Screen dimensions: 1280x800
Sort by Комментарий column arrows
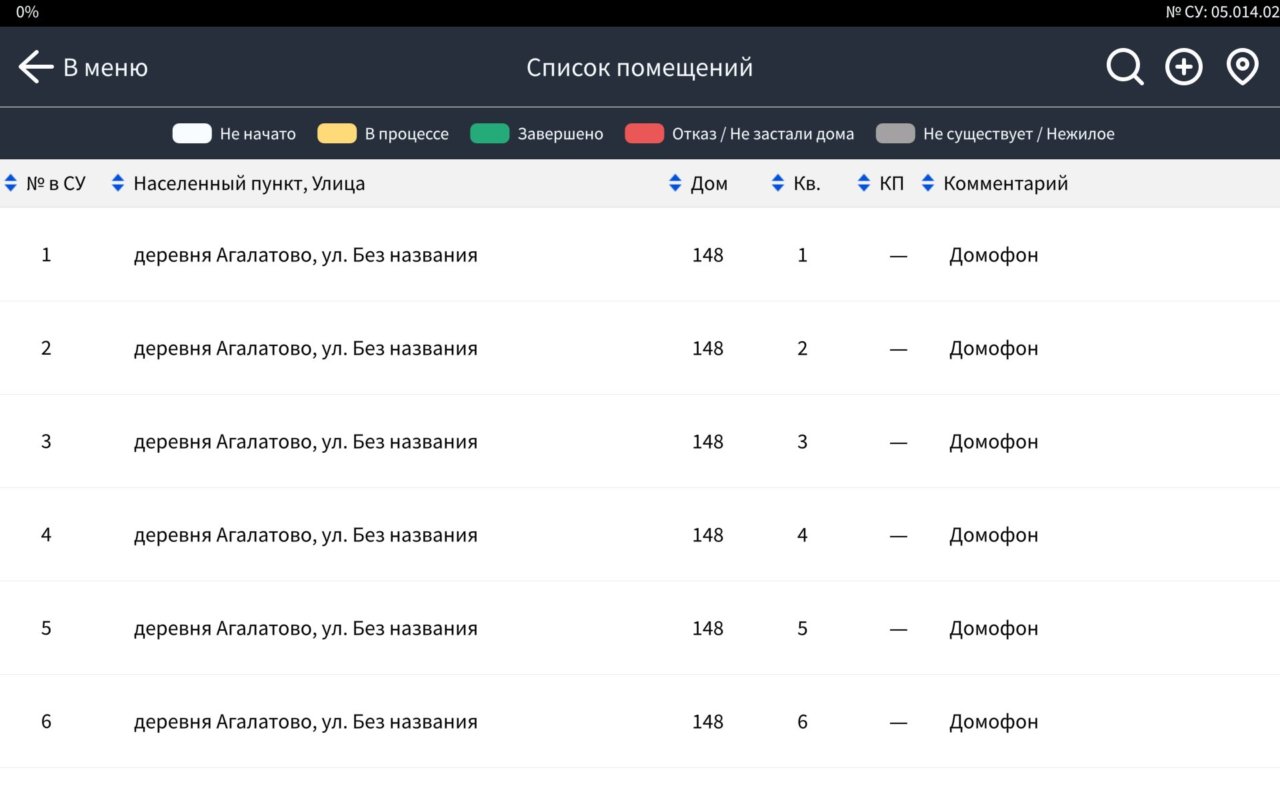click(x=928, y=184)
